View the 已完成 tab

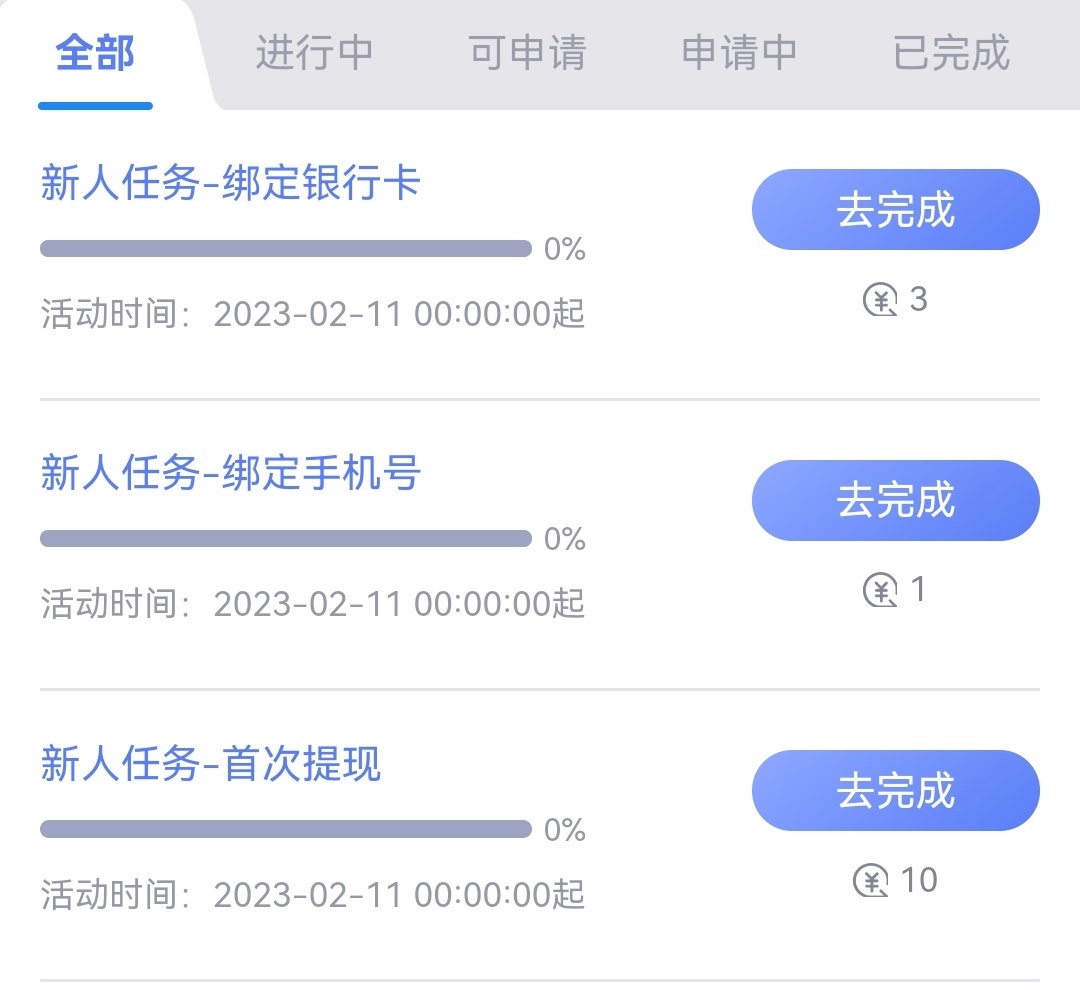click(951, 53)
